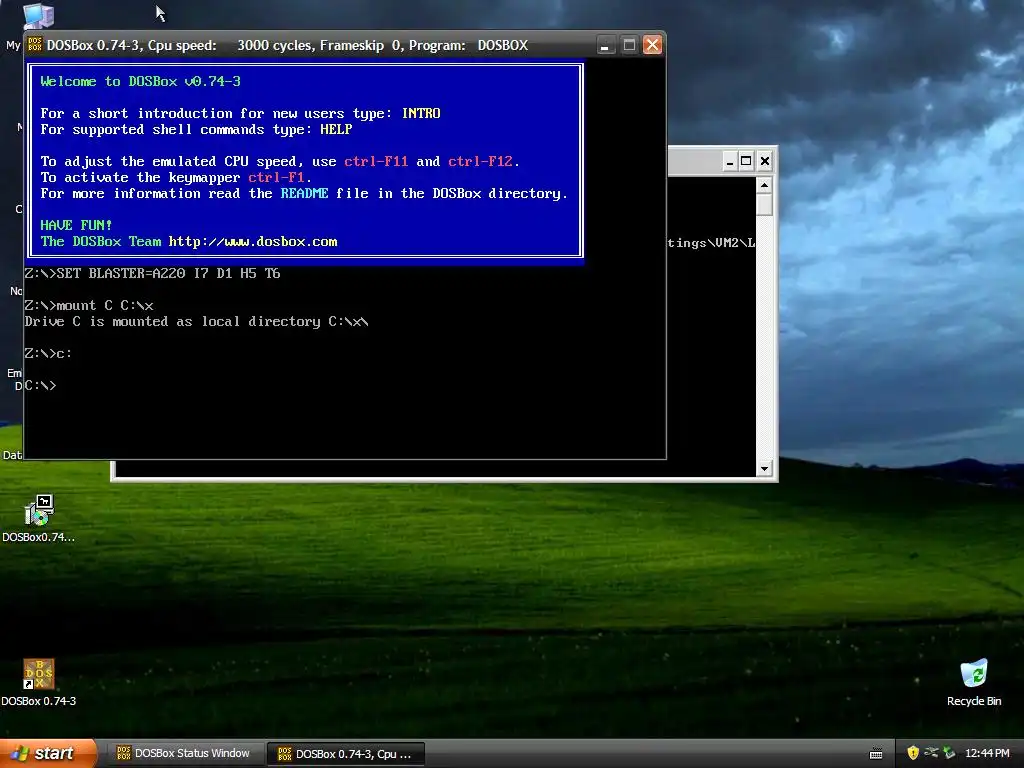This screenshot has width=1024, height=768.
Task: Click the http://www.dosbox.com text
Action: [x=253, y=242]
